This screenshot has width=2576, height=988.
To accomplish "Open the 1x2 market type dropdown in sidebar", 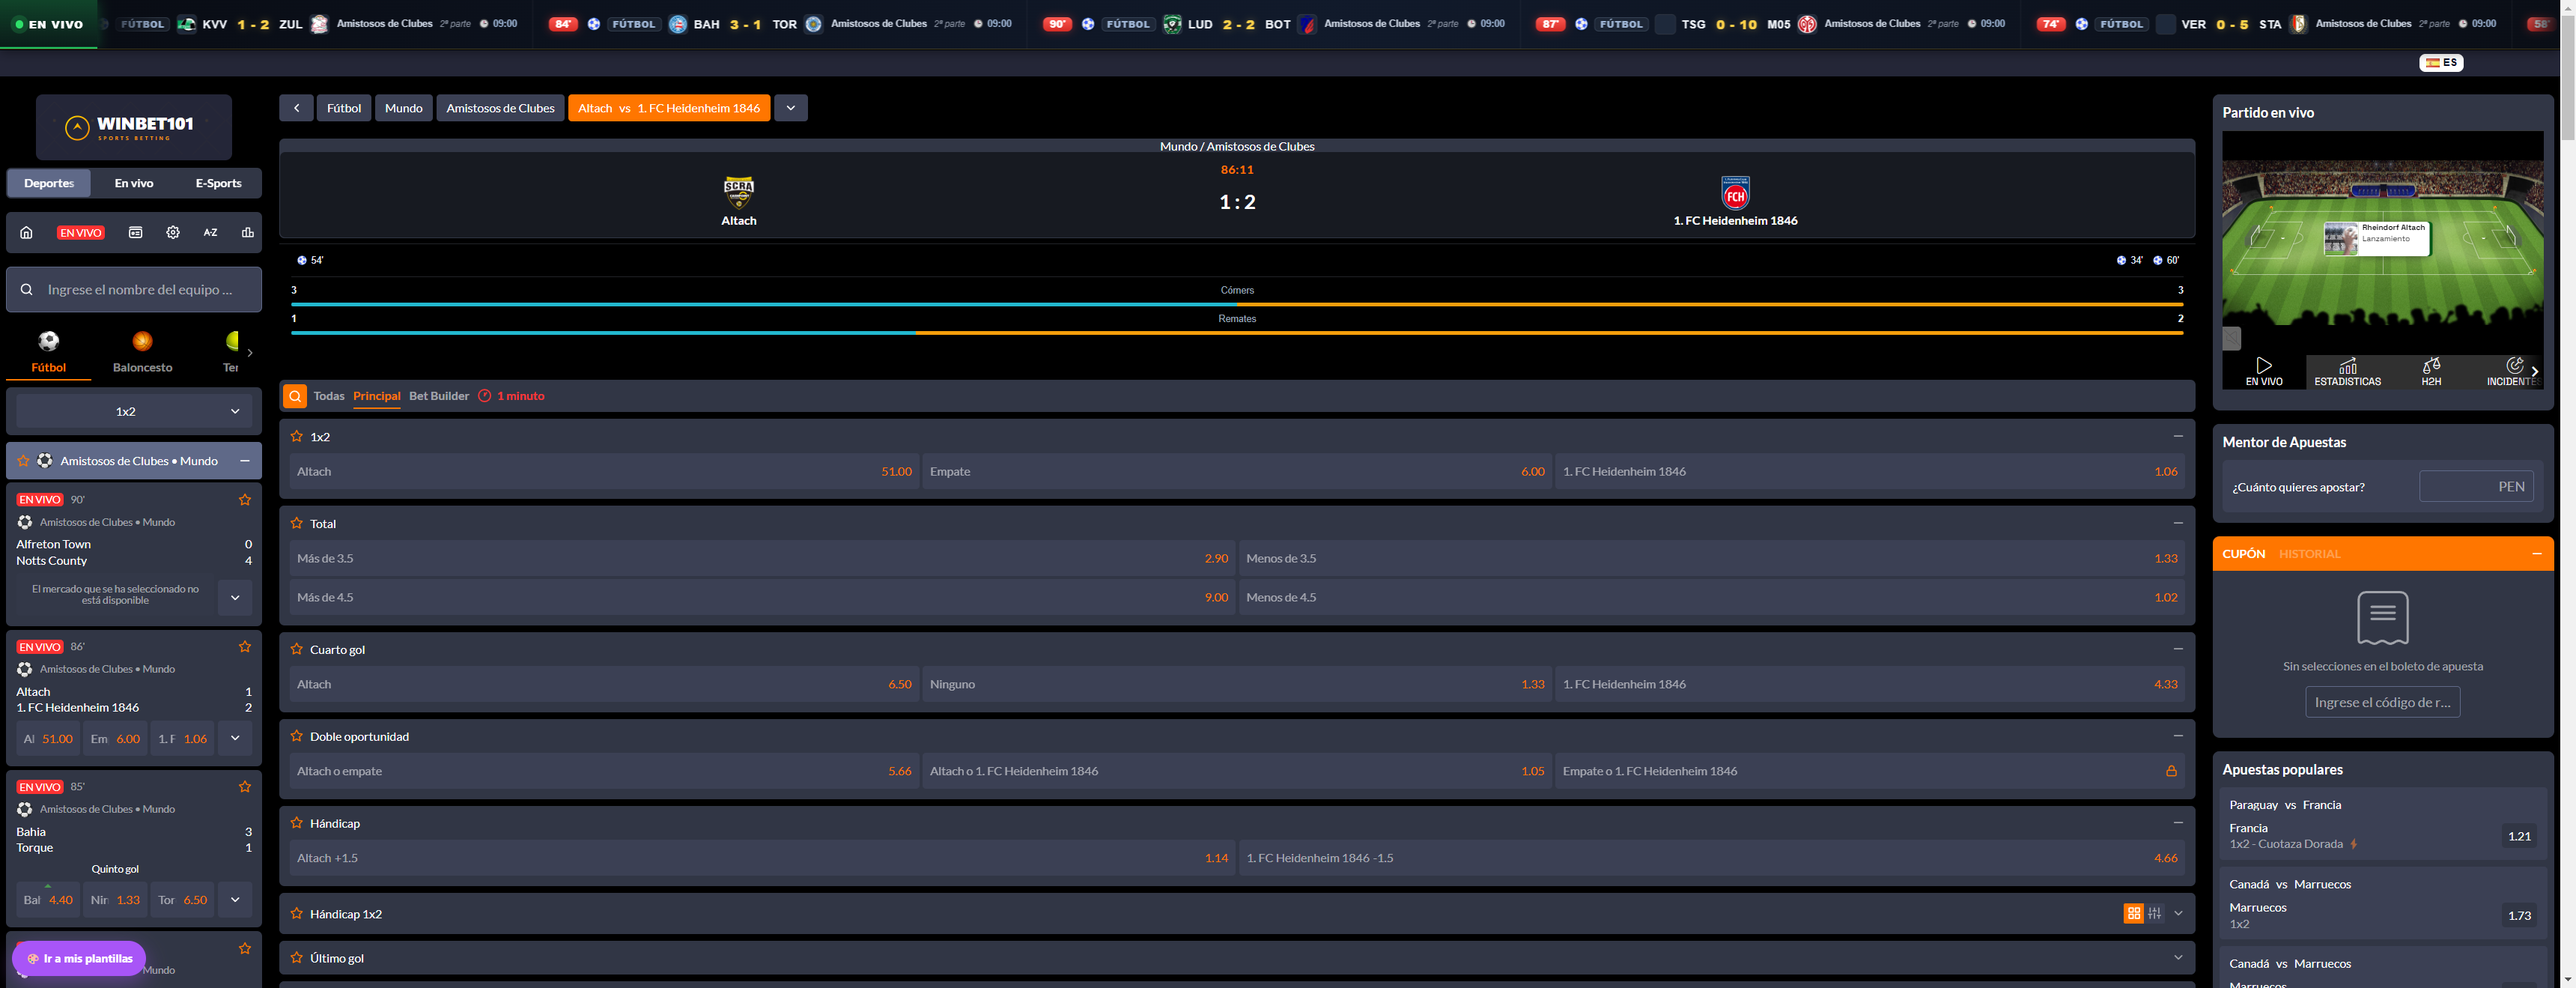I will click(x=134, y=411).
